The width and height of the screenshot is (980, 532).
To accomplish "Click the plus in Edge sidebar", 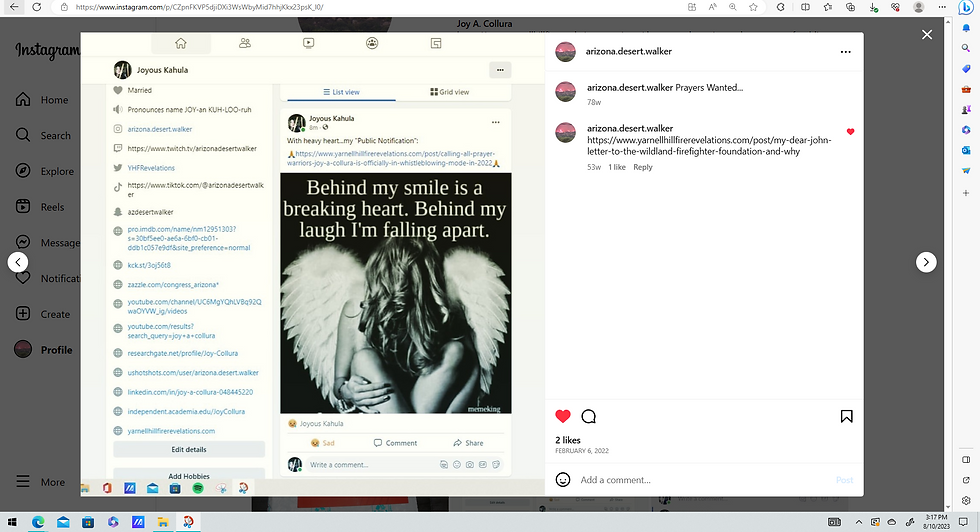I will 966,193.
